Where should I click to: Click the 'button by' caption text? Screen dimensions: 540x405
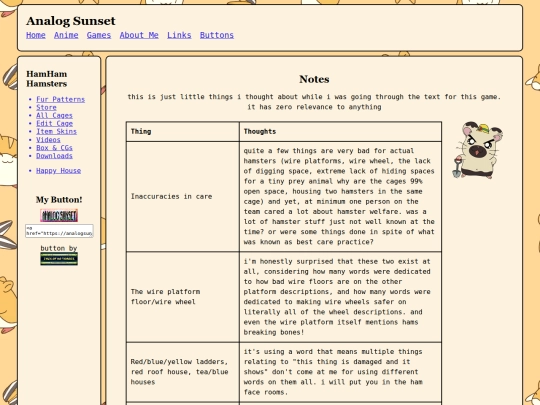coord(59,248)
